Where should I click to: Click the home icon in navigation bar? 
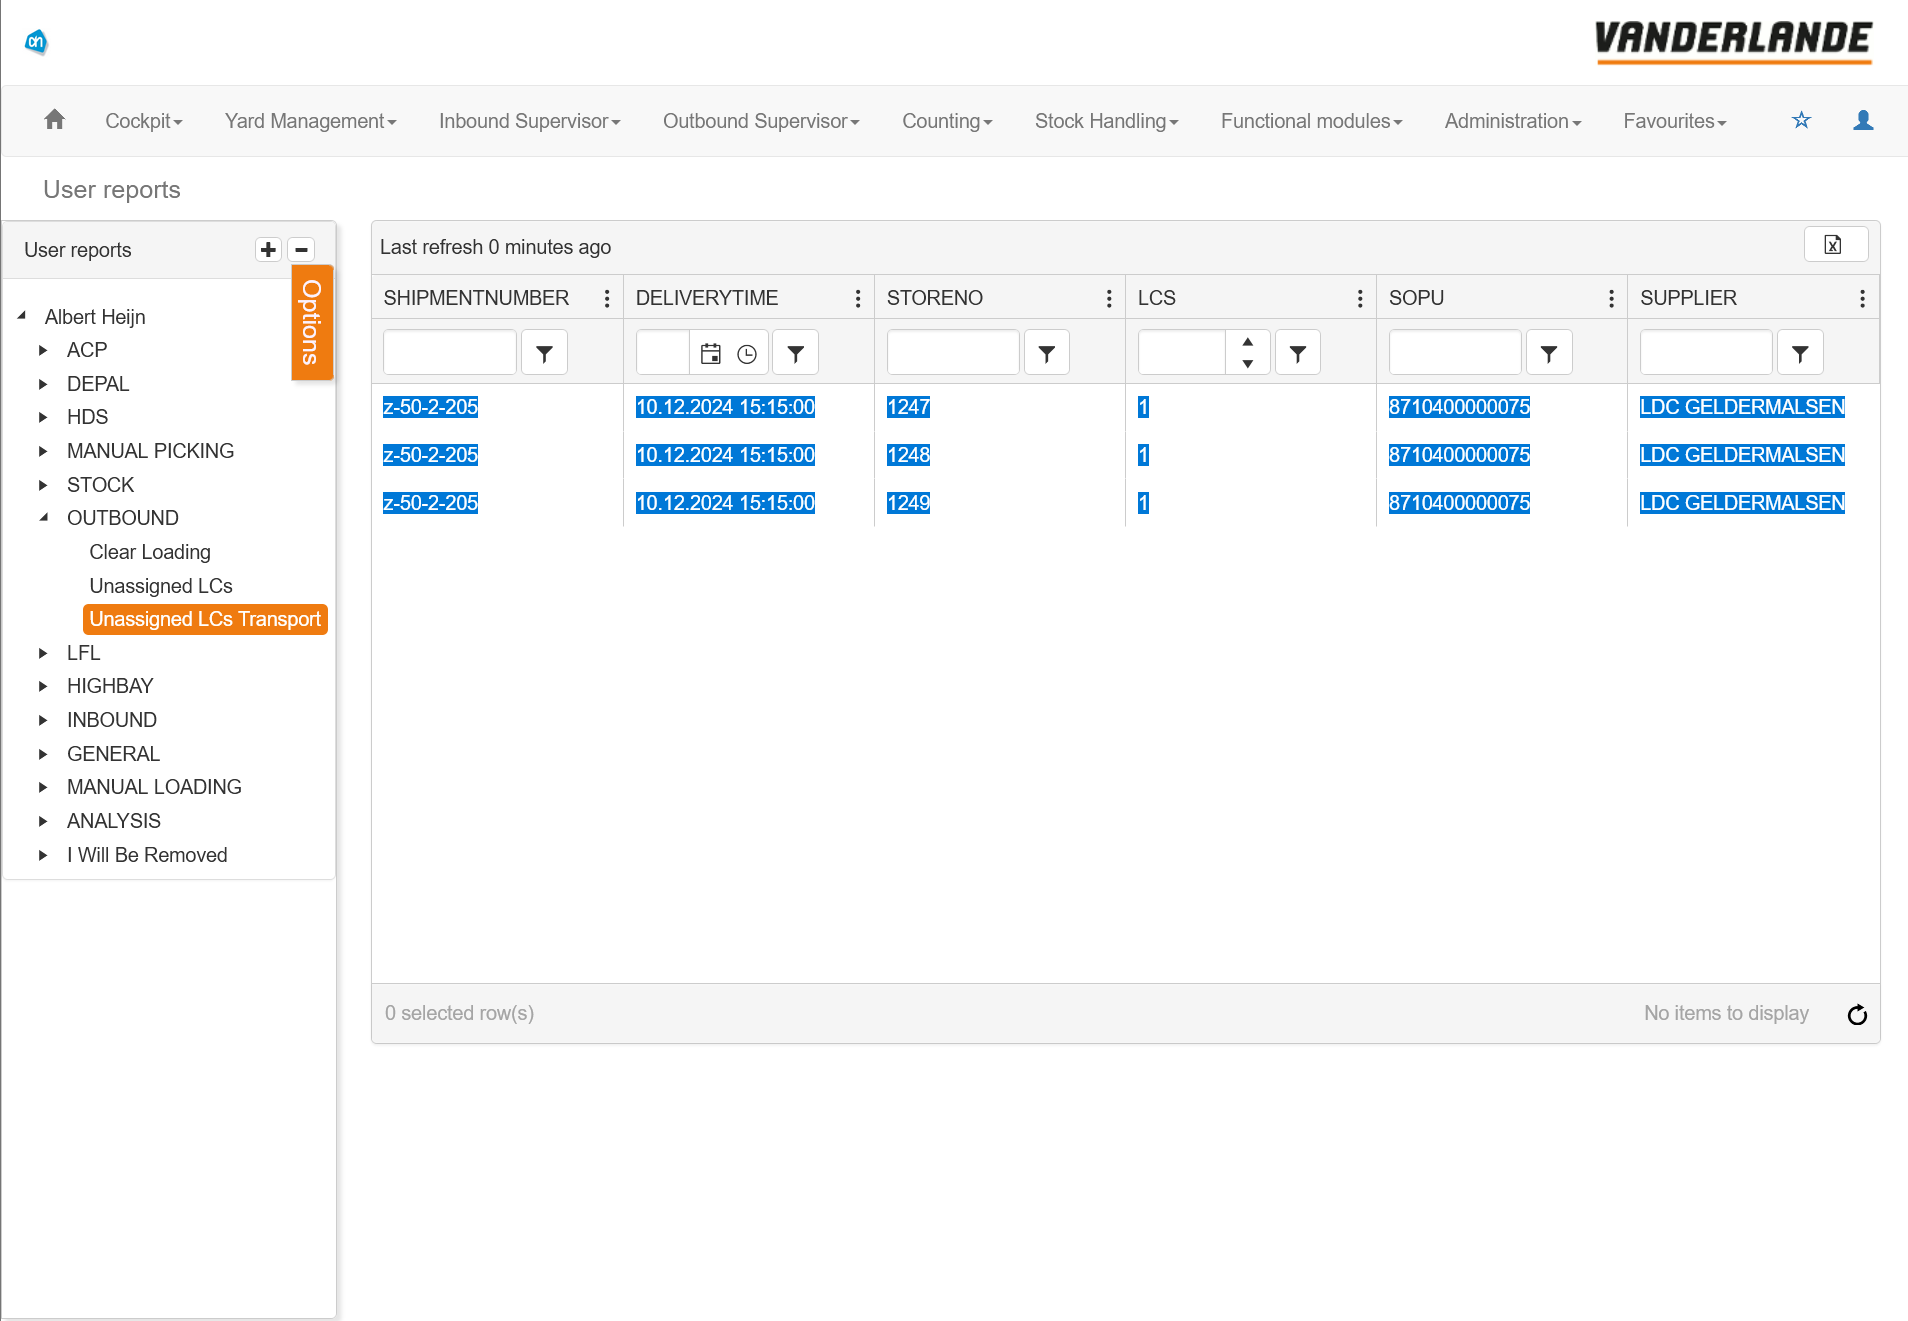tap(55, 120)
